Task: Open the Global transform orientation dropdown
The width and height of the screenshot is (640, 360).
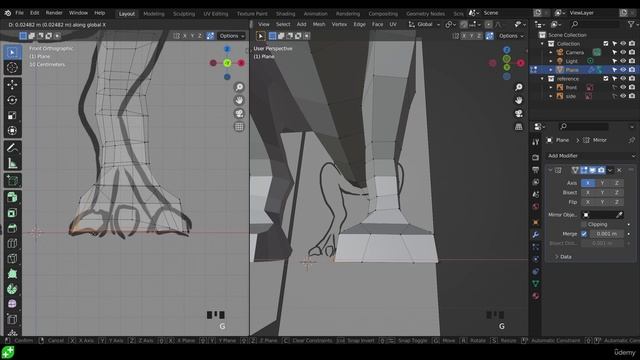Action: click(424, 24)
